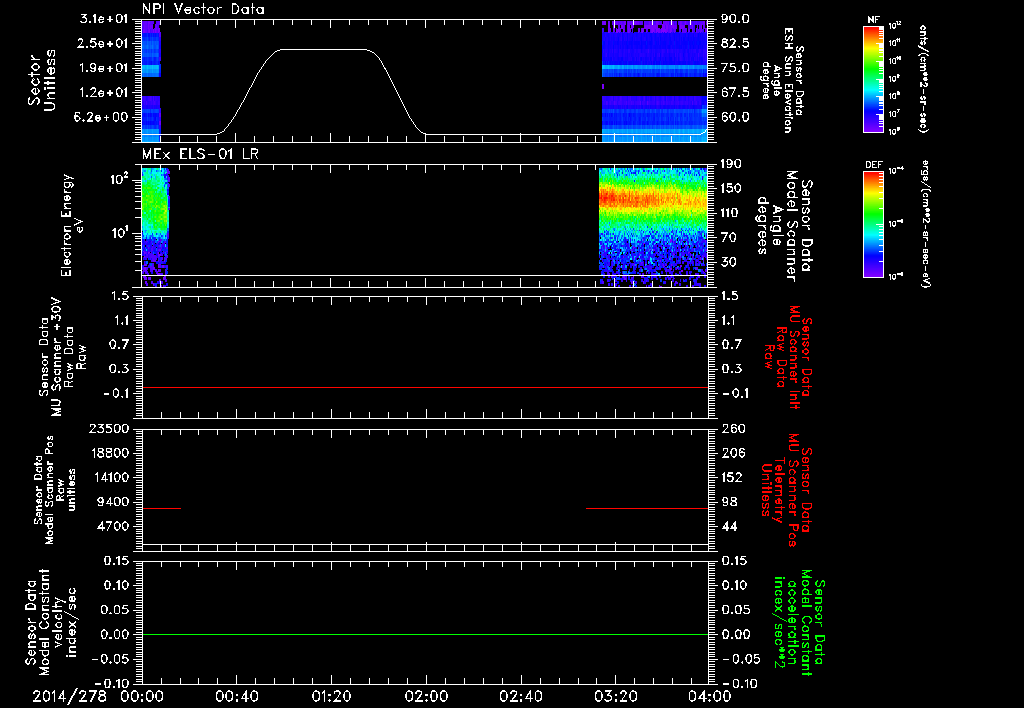
Task: Click the "cnts/(cm**2-sr-sec)" units label
Action: tap(923, 78)
